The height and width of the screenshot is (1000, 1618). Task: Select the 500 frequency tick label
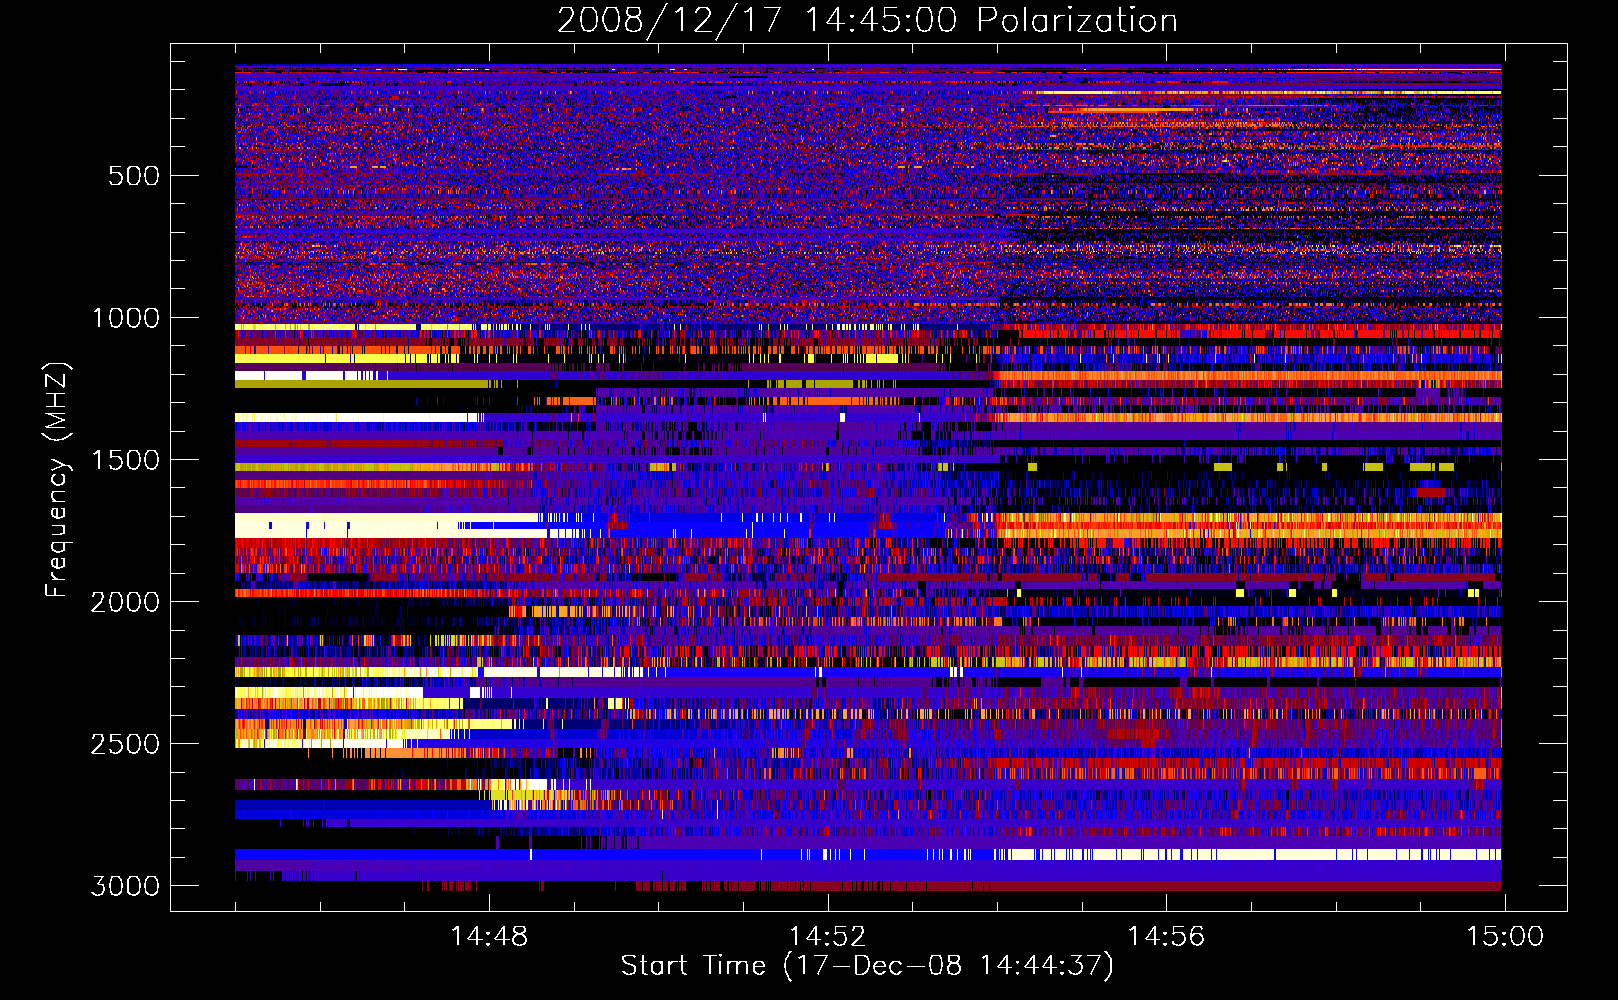tap(133, 176)
